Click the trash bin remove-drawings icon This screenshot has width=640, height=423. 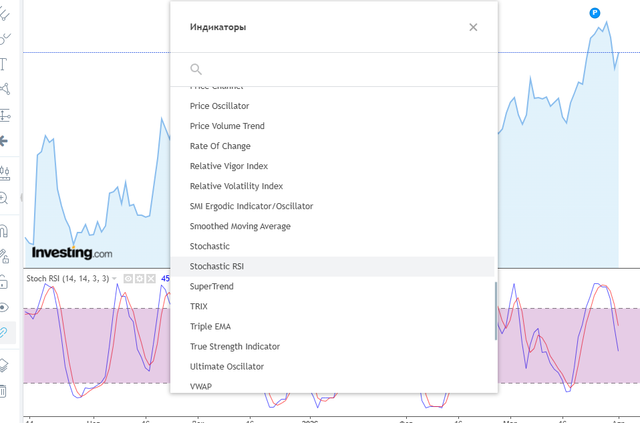coord(3,391)
